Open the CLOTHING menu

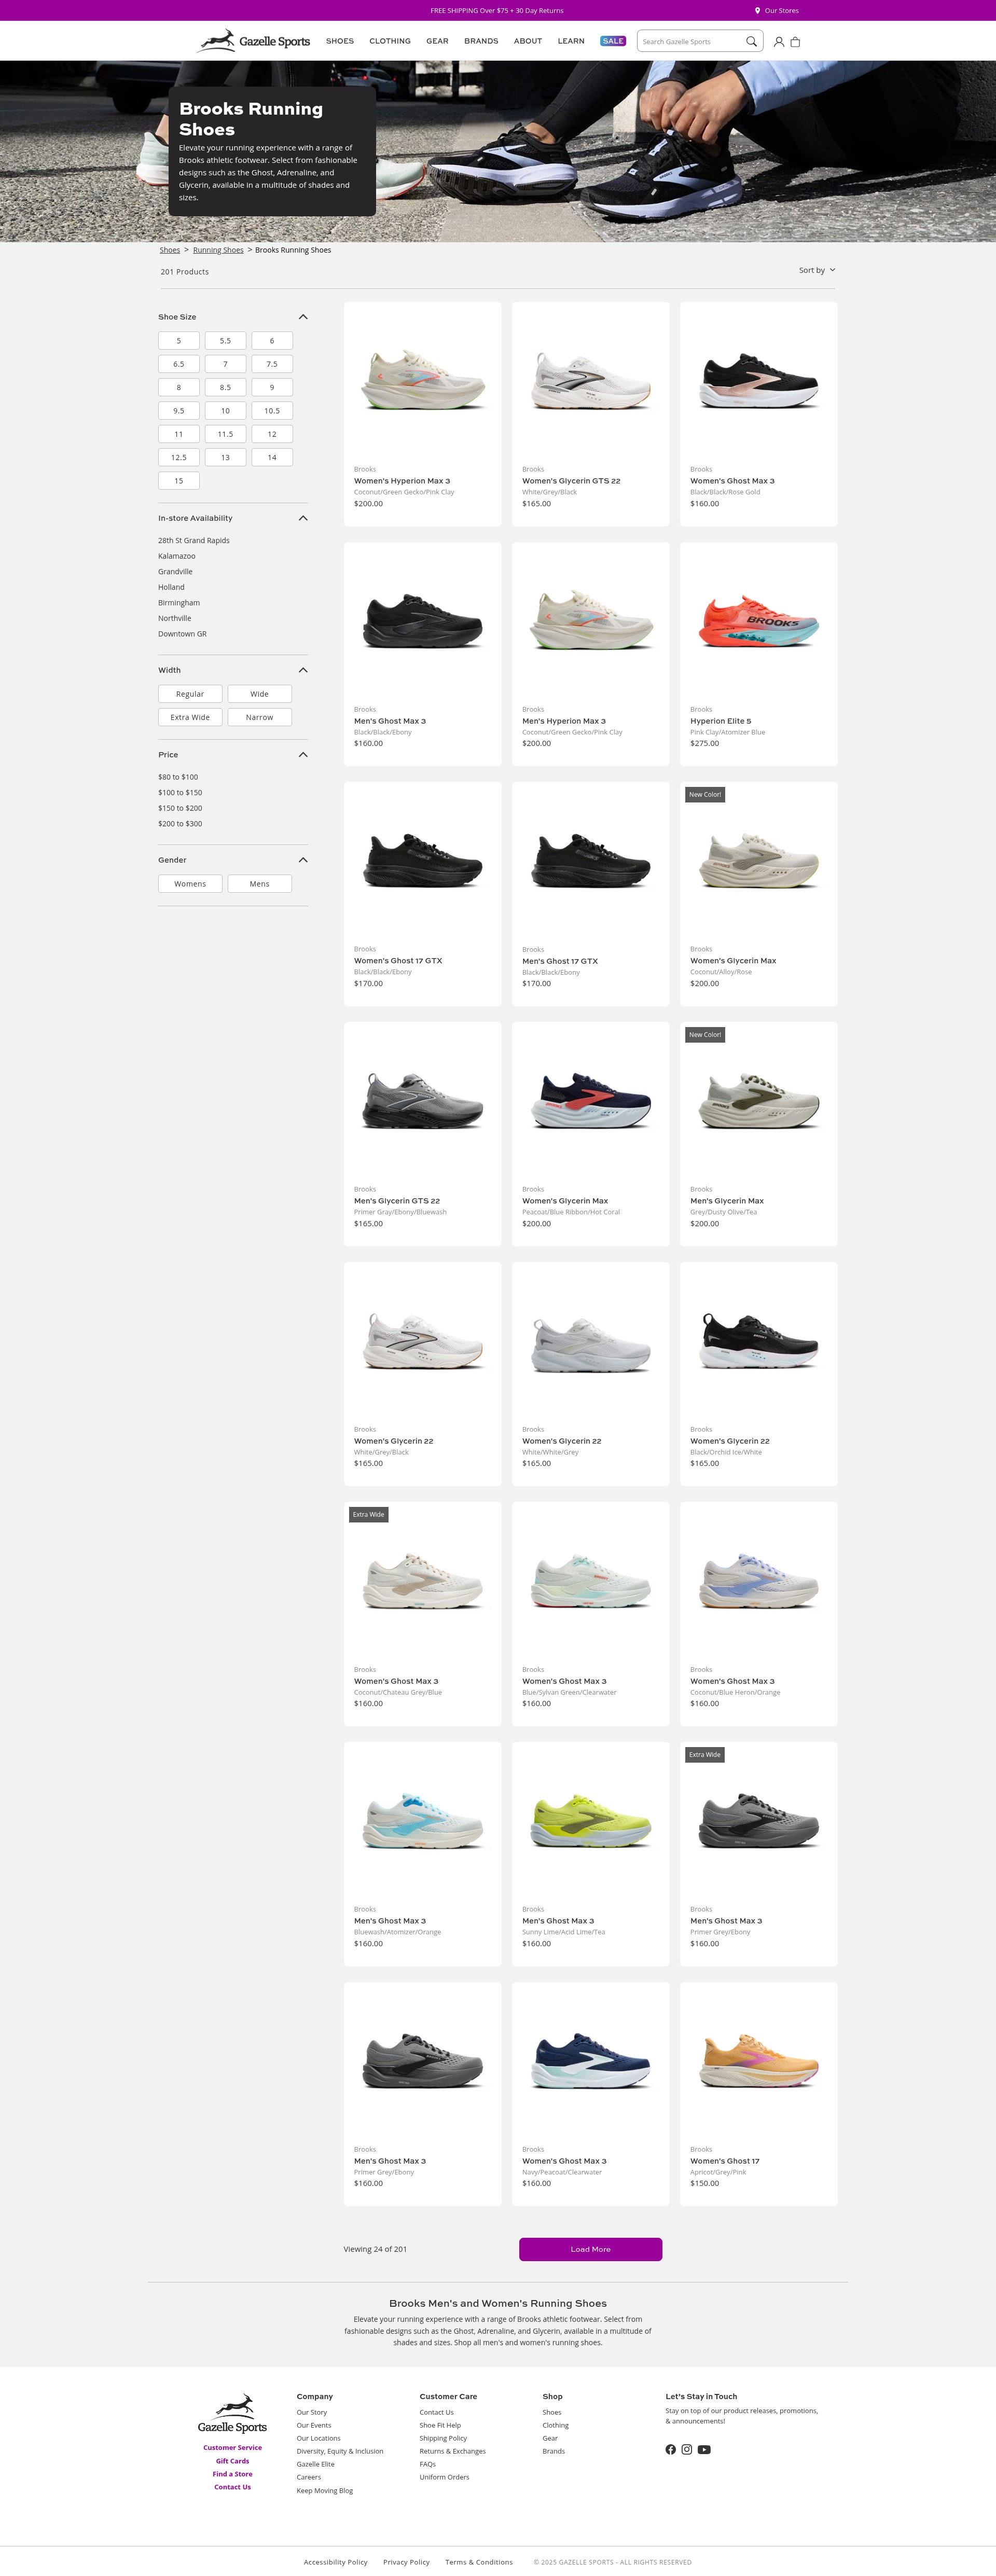point(390,41)
